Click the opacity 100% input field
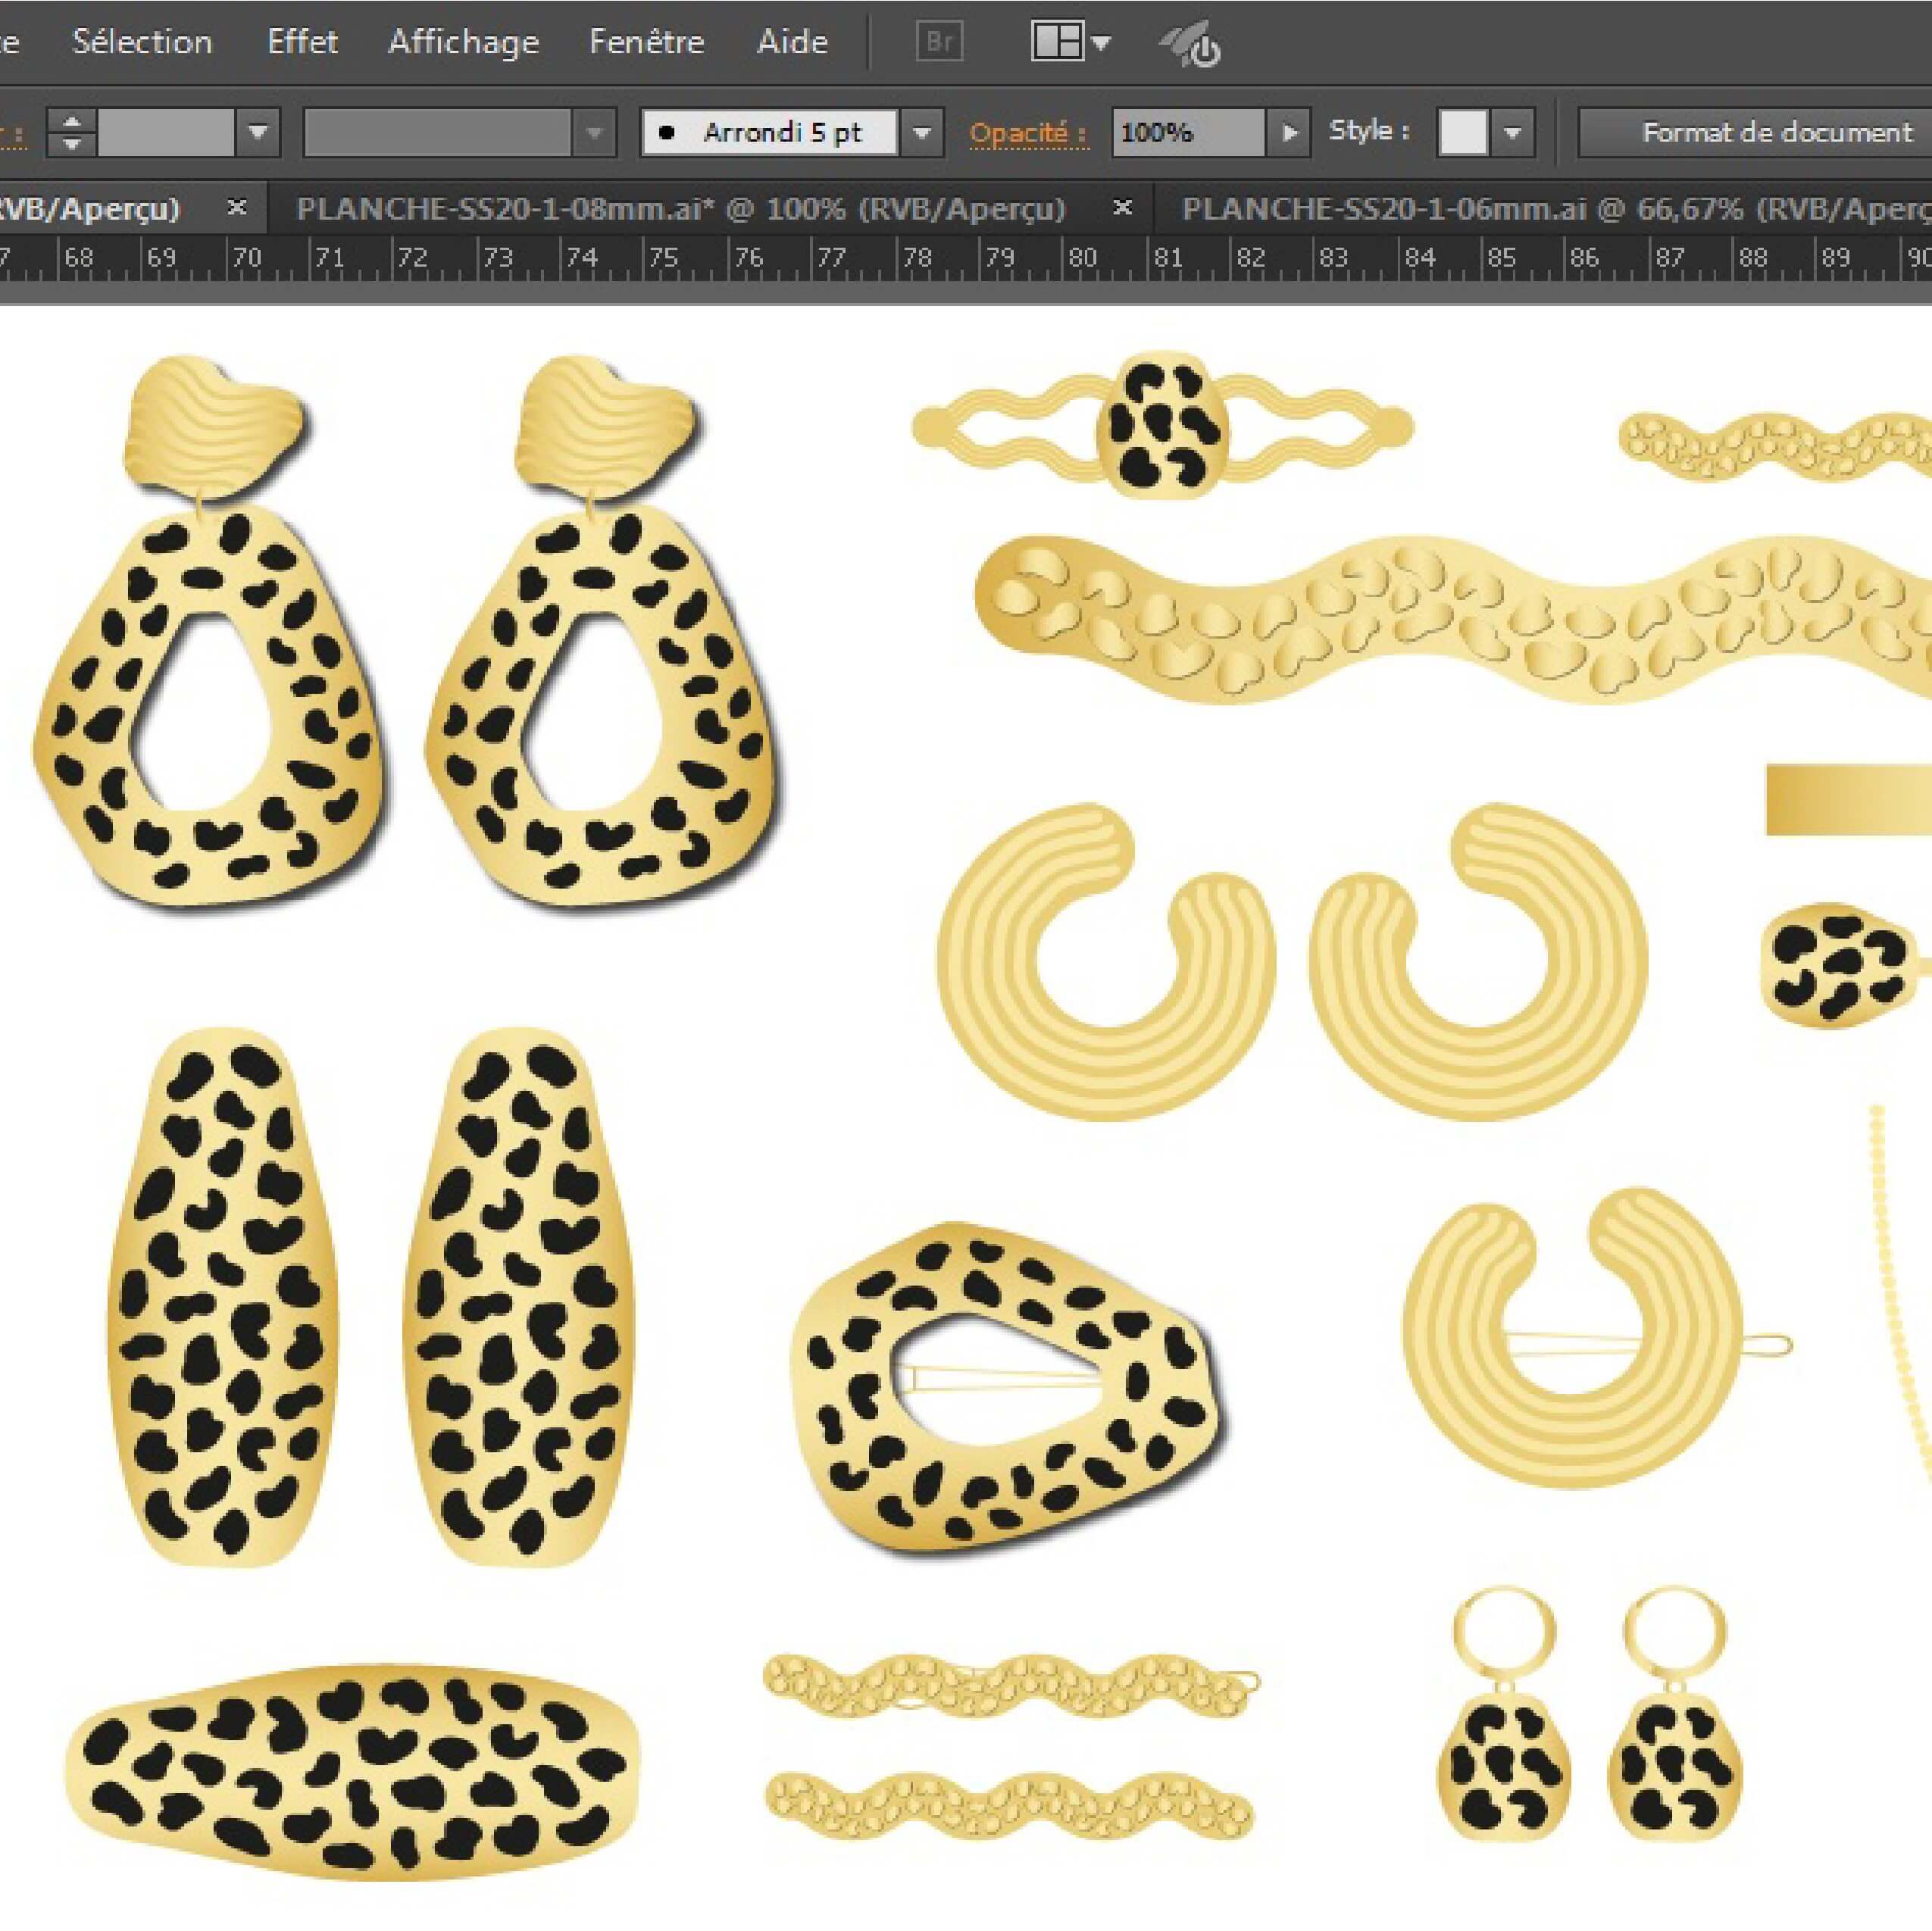This screenshot has height=1931, width=1932. coord(1186,132)
